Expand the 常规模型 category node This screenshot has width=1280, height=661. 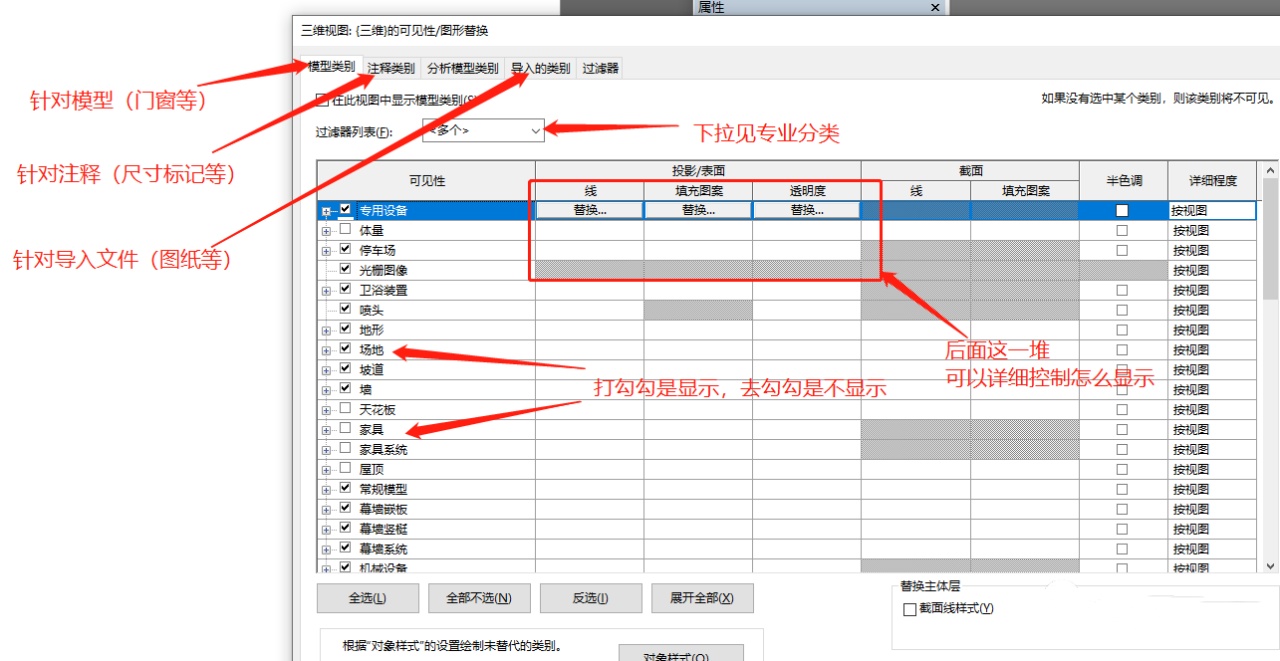[326, 489]
